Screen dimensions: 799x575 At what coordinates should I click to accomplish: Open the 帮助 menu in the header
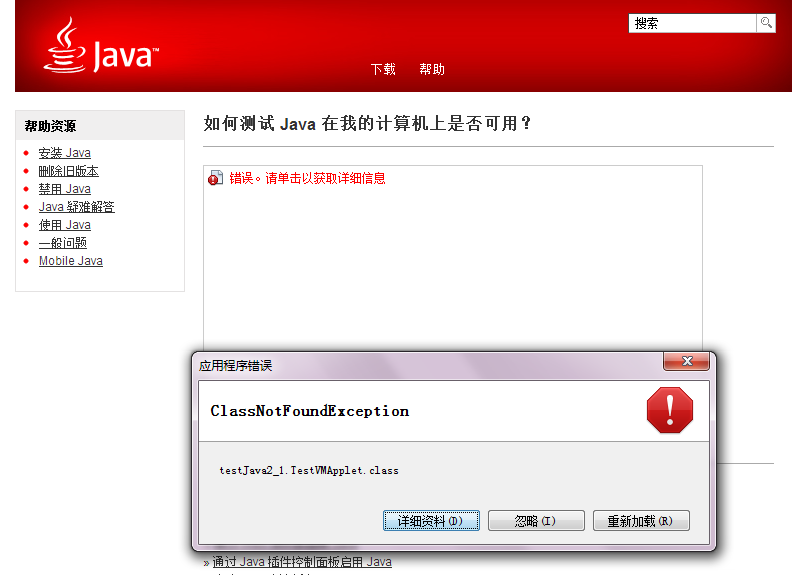432,69
